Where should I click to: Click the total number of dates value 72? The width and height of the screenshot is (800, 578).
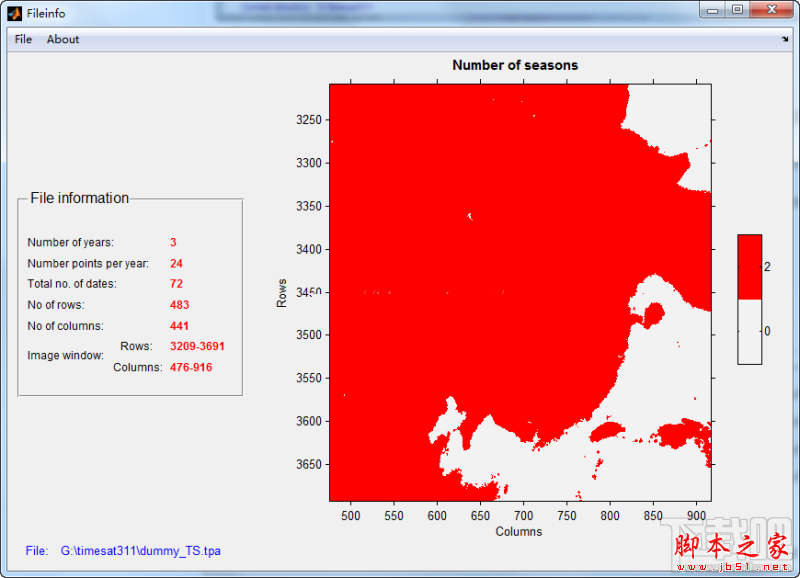pyautogui.click(x=176, y=284)
